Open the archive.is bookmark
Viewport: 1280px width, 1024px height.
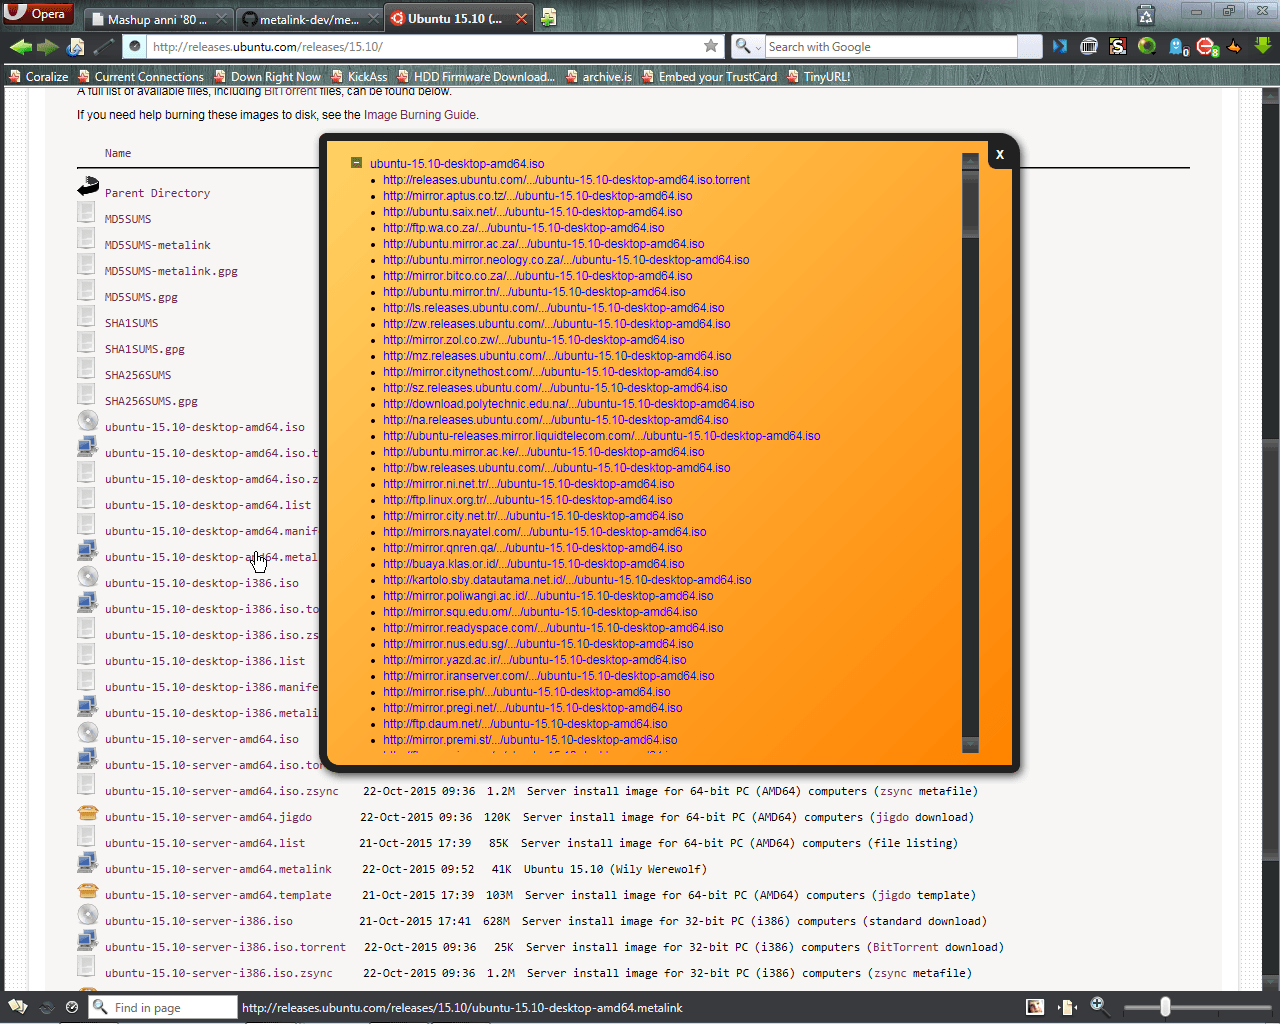click(x=606, y=77)
